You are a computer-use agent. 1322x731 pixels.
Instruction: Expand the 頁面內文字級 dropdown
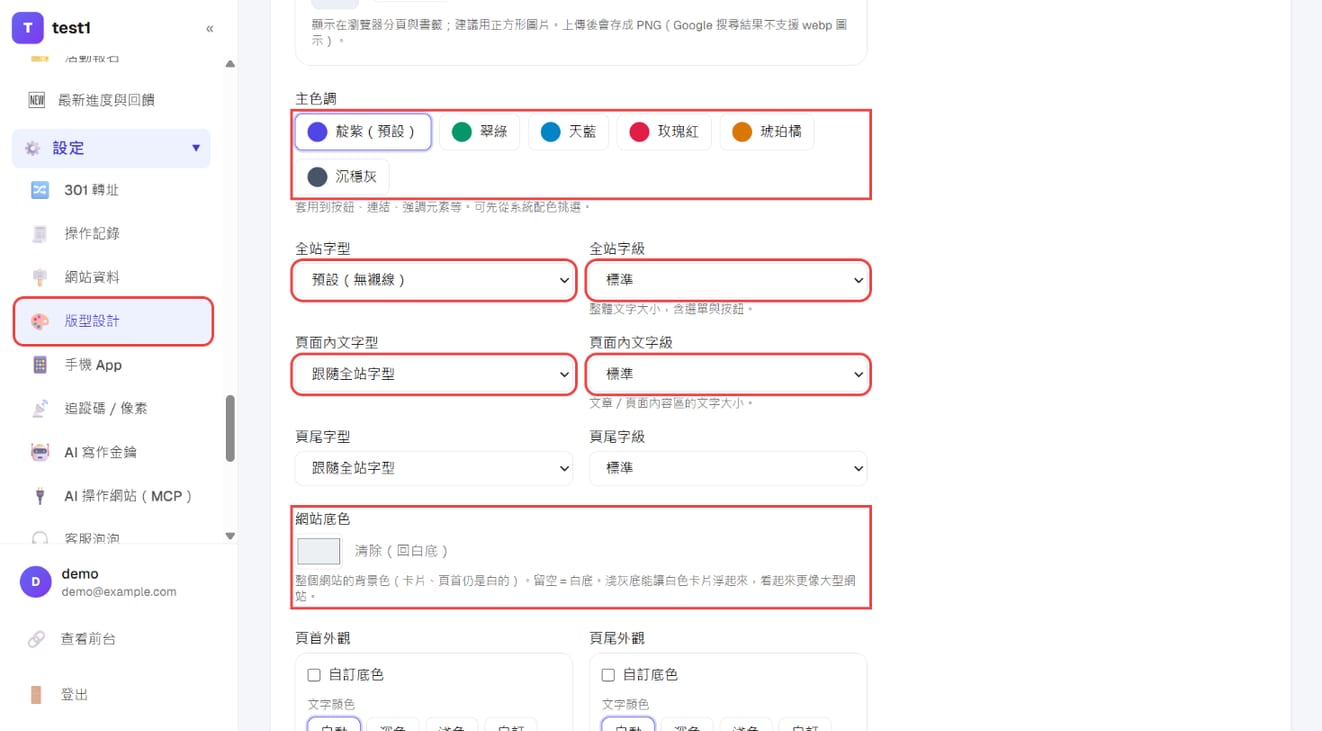tap(728, 374)
